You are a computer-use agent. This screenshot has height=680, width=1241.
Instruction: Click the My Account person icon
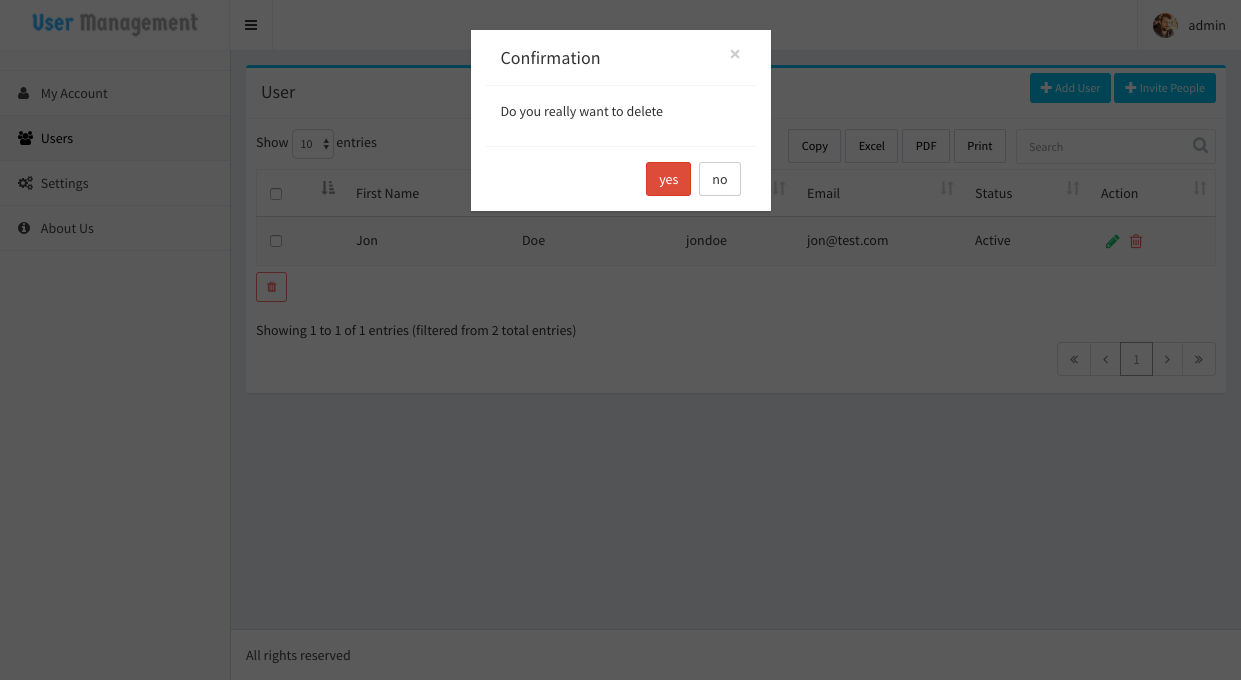(x=24, y=93)
